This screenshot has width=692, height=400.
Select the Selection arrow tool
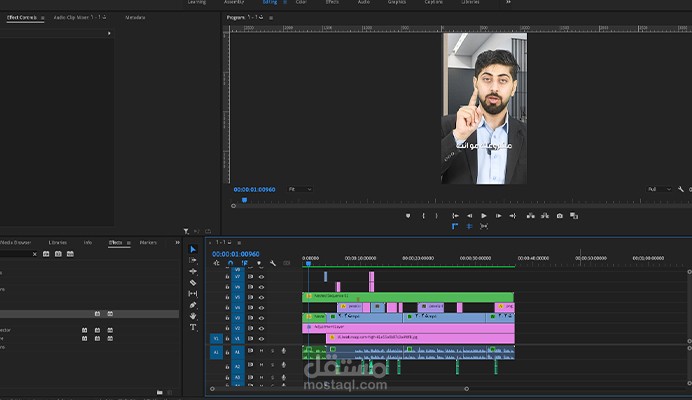tap(193, 249)
